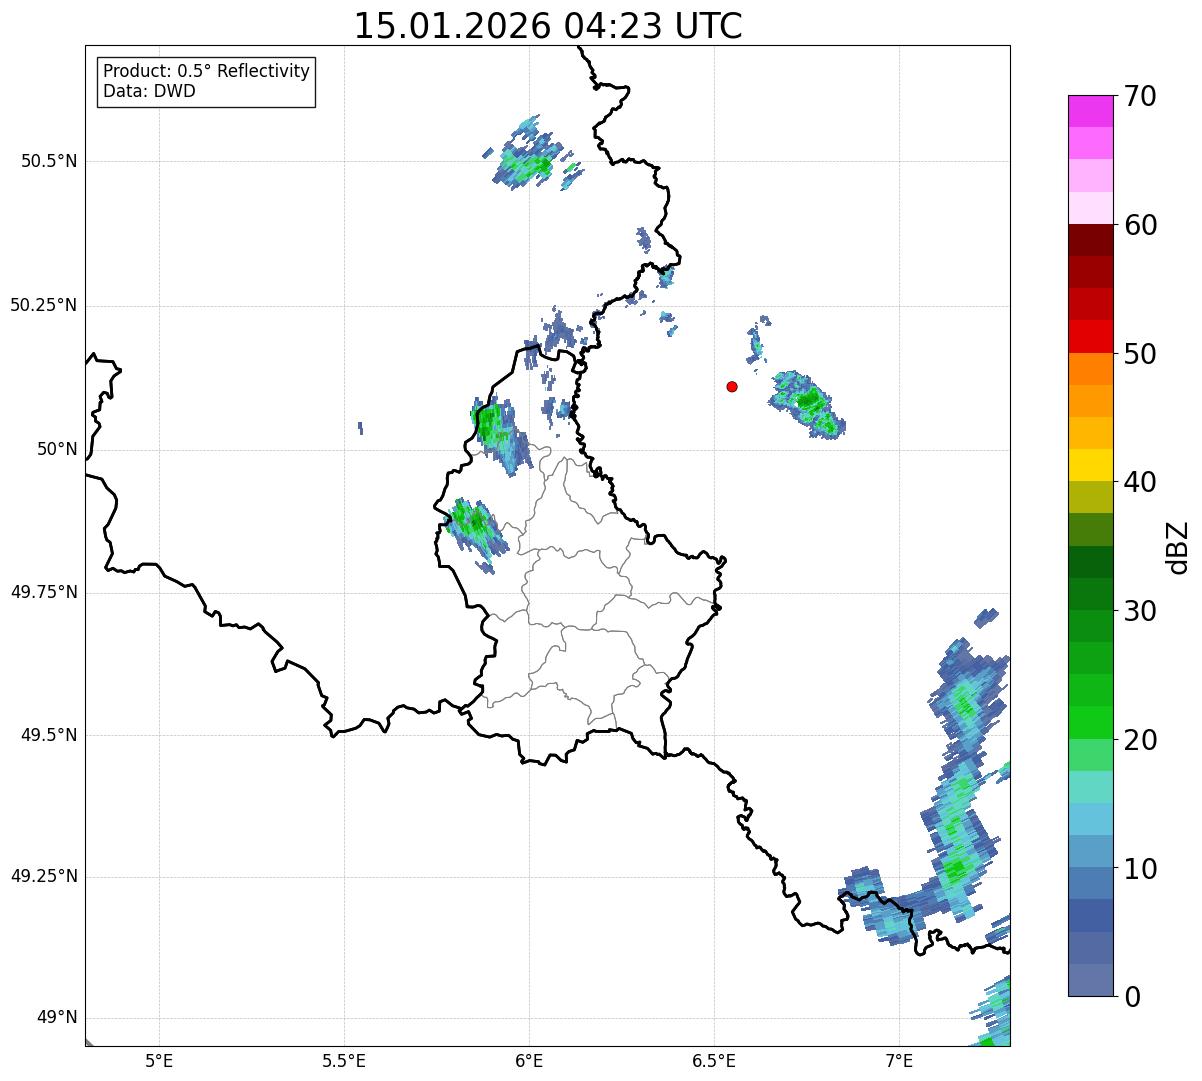Click the title 15.01.2026 04:23 UTC
The image size is (1202, 1081).
coord(548,26)
